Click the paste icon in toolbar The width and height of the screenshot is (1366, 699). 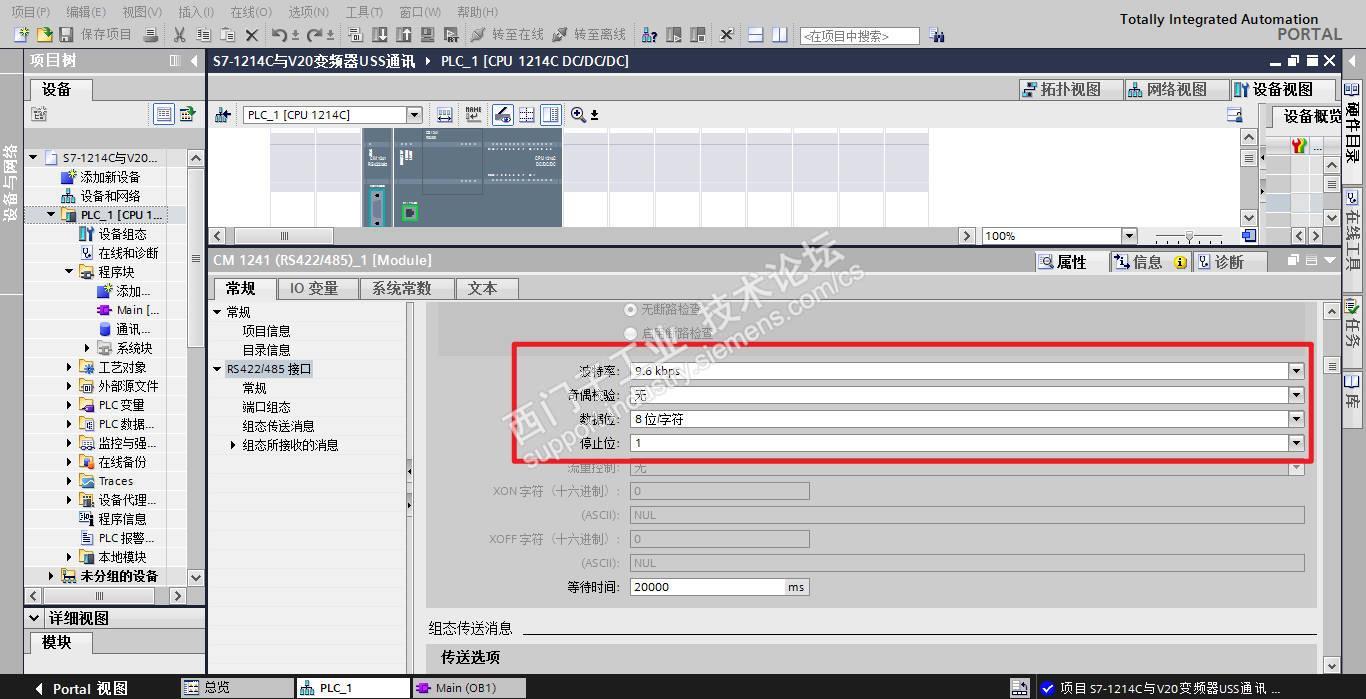[227, 35]
